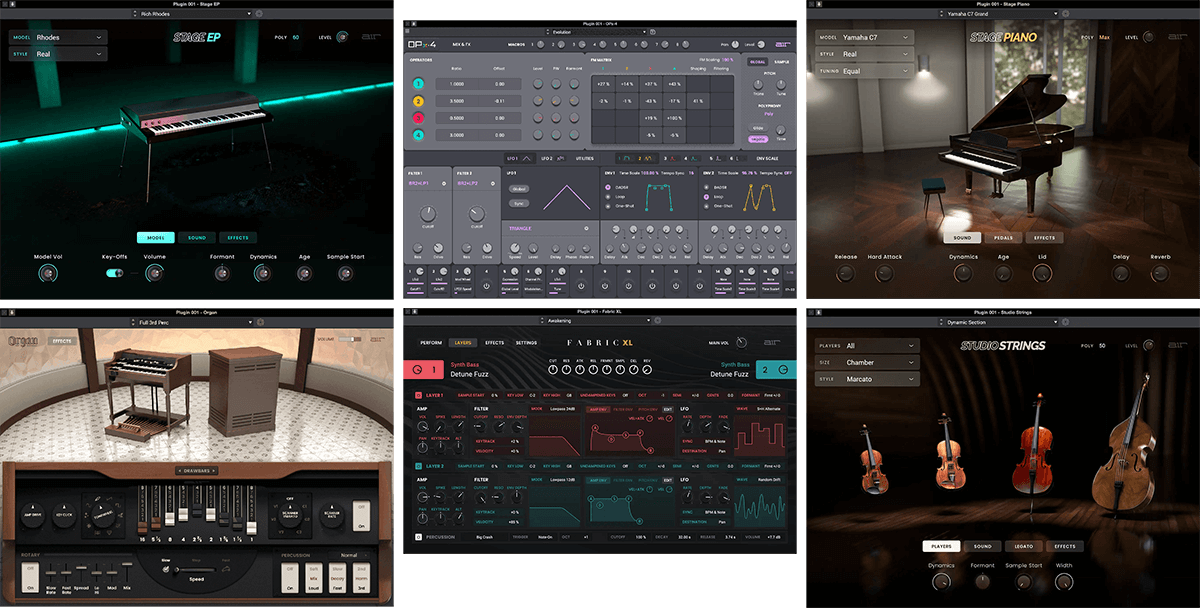Select the Sound button in Stage EP
1200x608 pixels.
pyautogui.click(x=196, y=237)
